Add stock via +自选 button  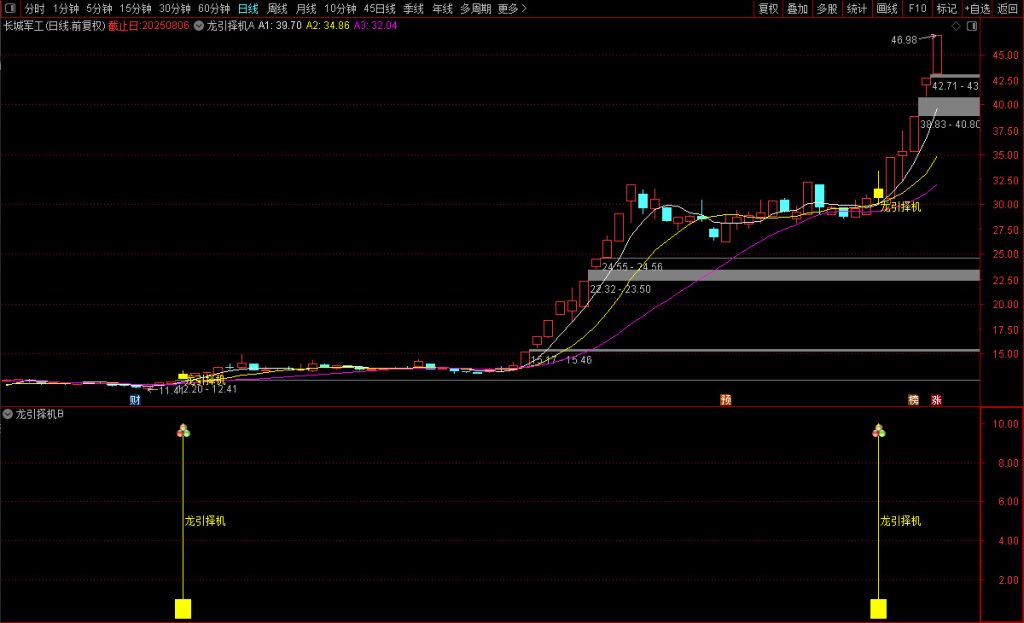976,9
